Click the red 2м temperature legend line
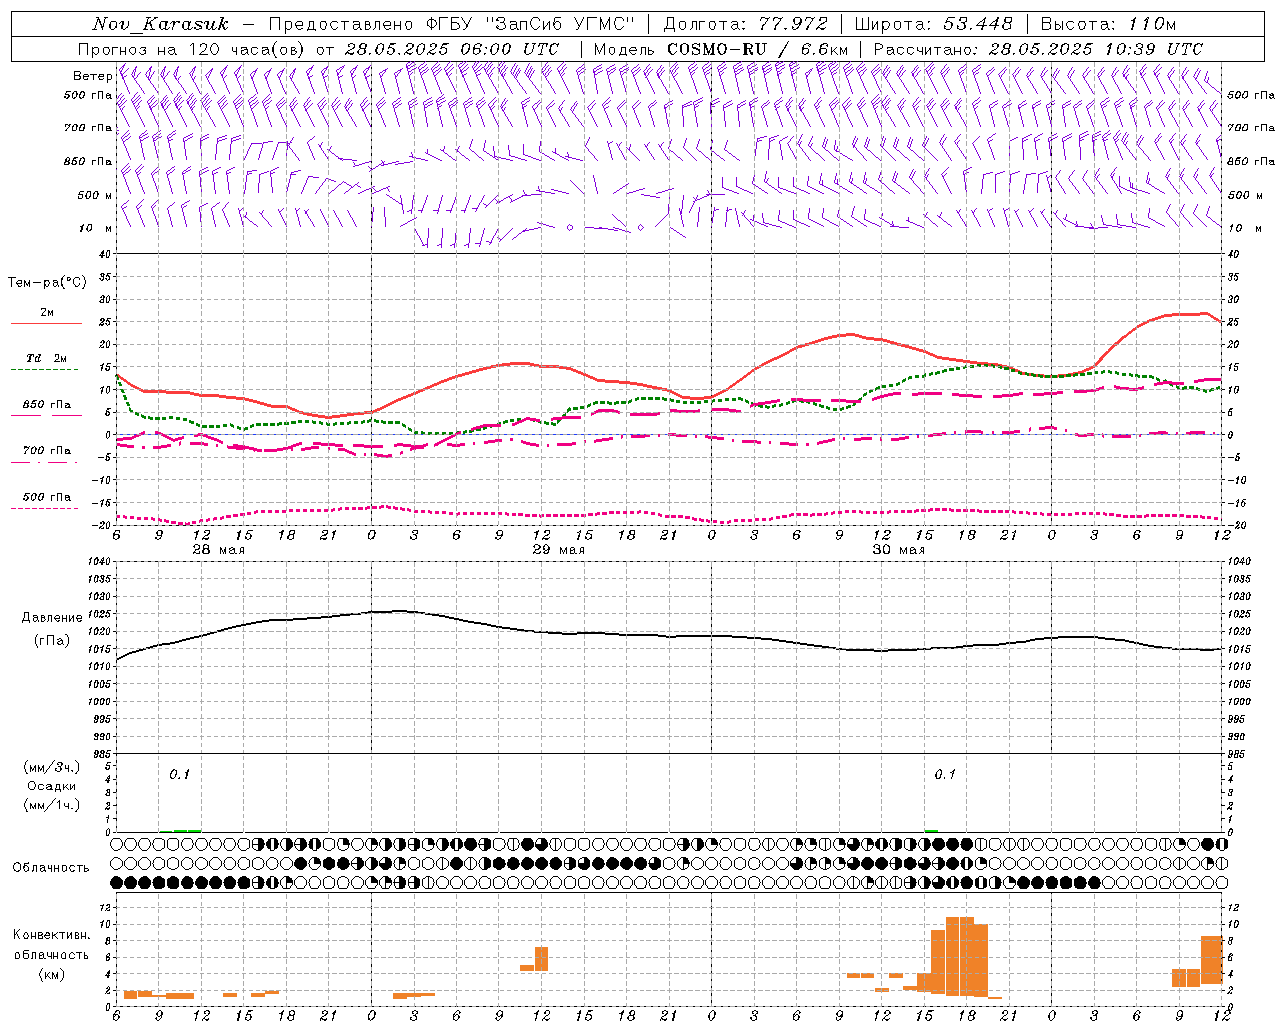Screen dimensions: 1280x1024 46,323
